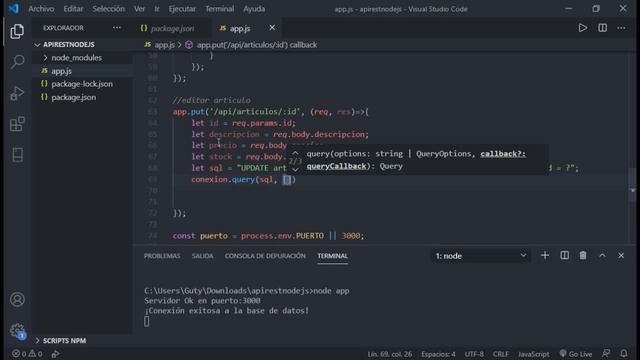Collapse the APIRESTNODEJS folder section
Viewport: 640px width, 360px height.
click(x=69, y=44)
